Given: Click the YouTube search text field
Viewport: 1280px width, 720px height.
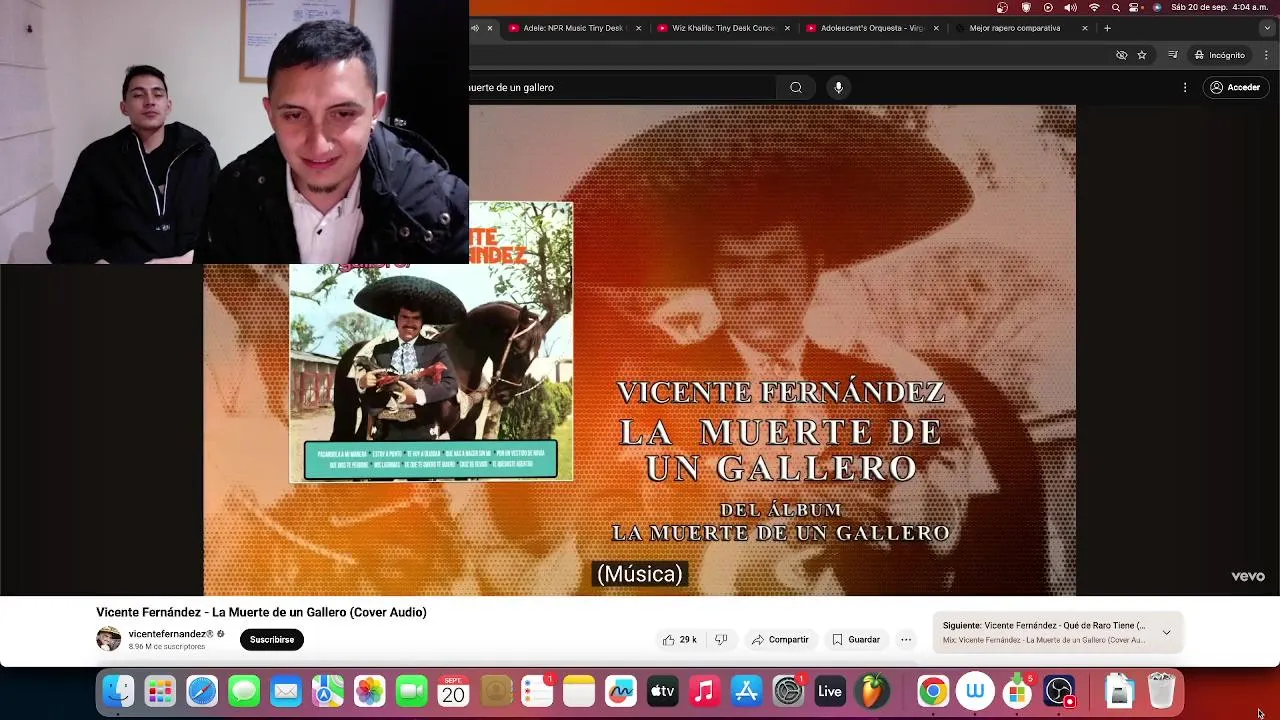Looking at the screenshot, I should [x=622, y=87].
